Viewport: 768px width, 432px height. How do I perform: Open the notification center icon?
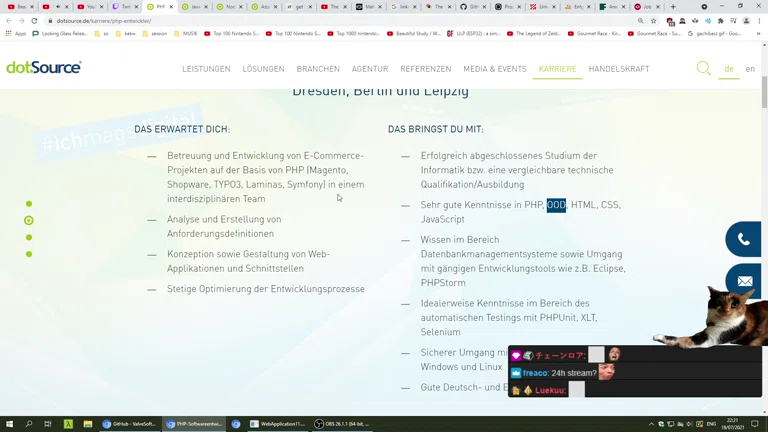(755, 424)
